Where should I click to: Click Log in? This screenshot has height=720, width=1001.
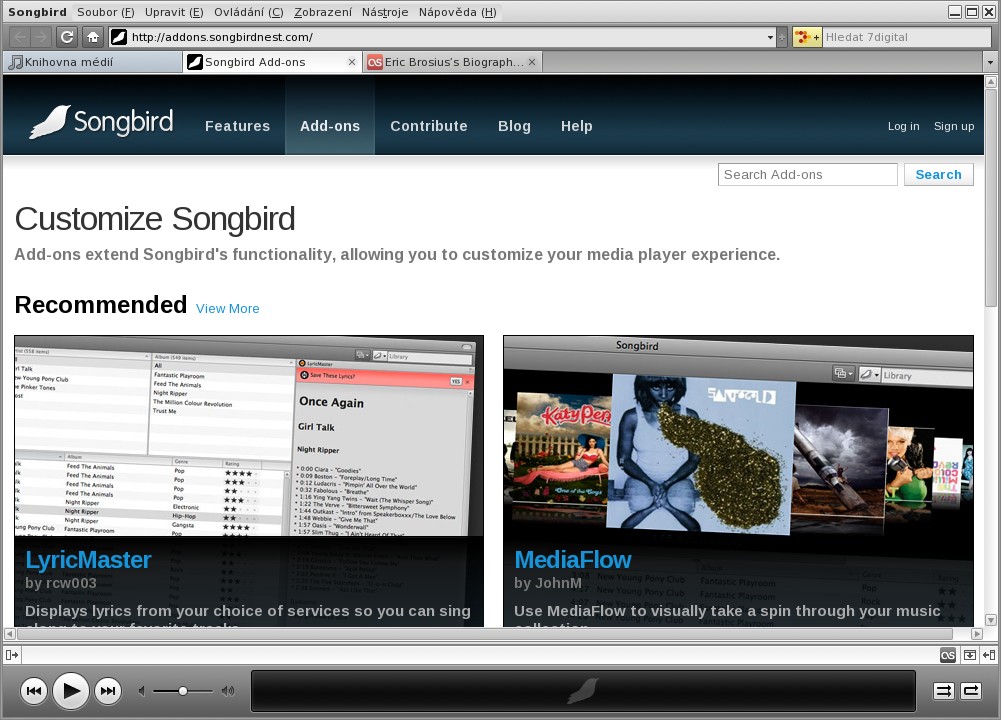tap(903, 126)
